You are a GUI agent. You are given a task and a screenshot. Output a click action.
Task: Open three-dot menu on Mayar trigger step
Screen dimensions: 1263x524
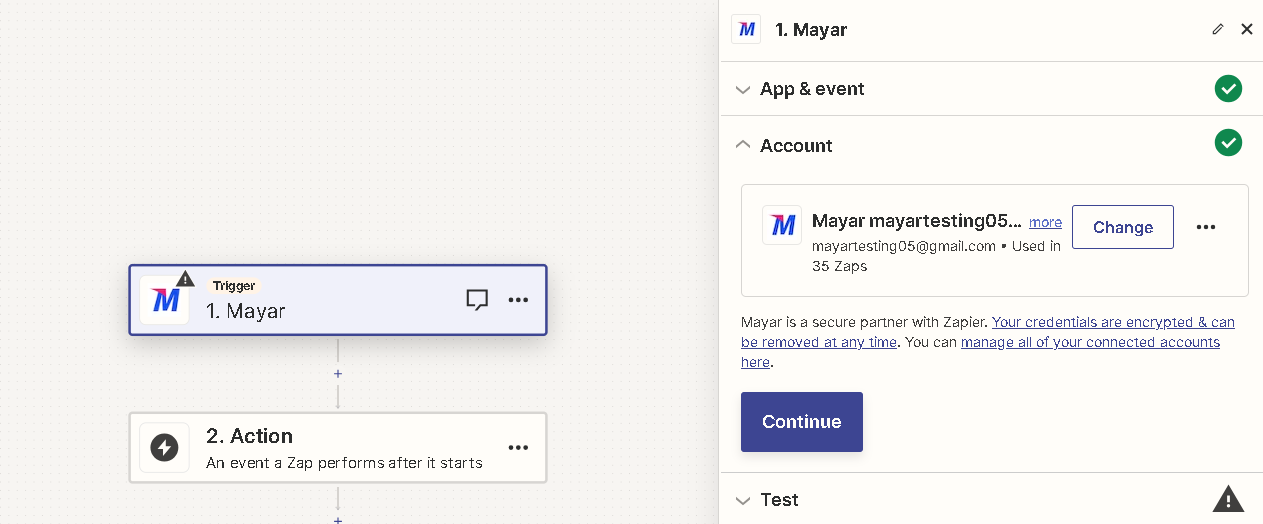point(518,299)
